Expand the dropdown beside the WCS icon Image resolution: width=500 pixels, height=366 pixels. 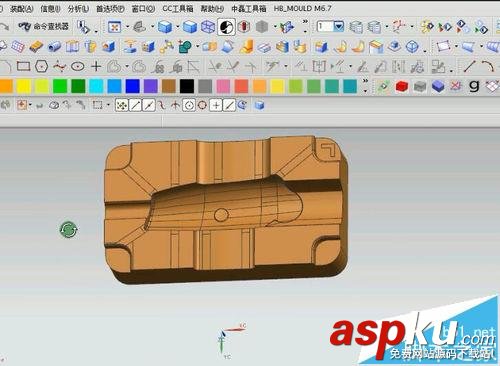[x=412, y=27]
